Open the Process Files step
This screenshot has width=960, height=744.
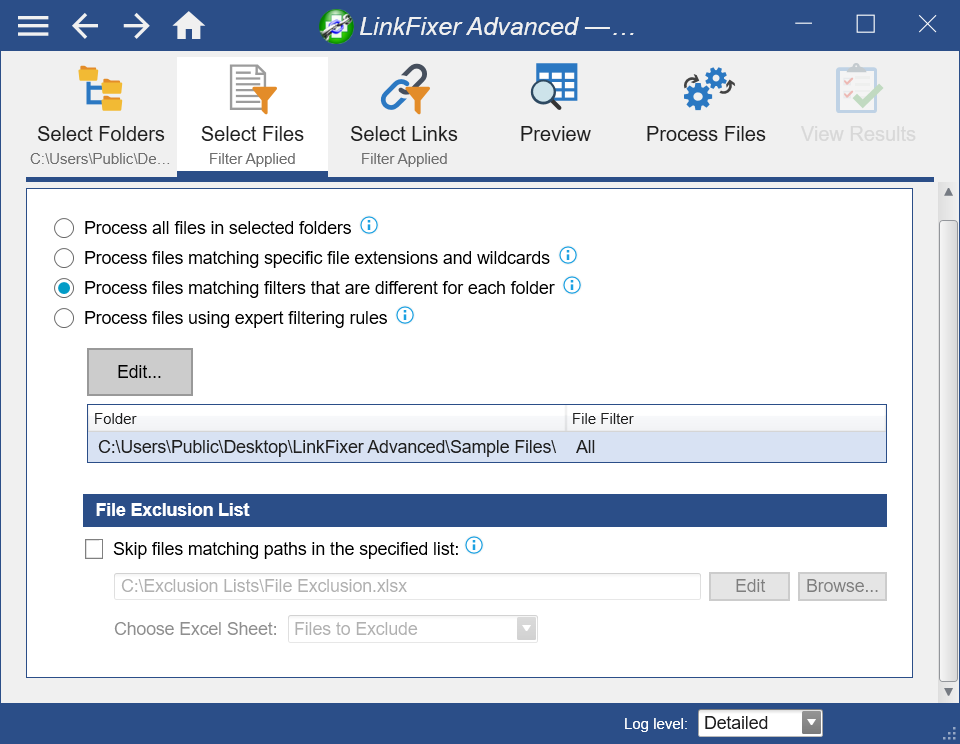tap(706, 104)
